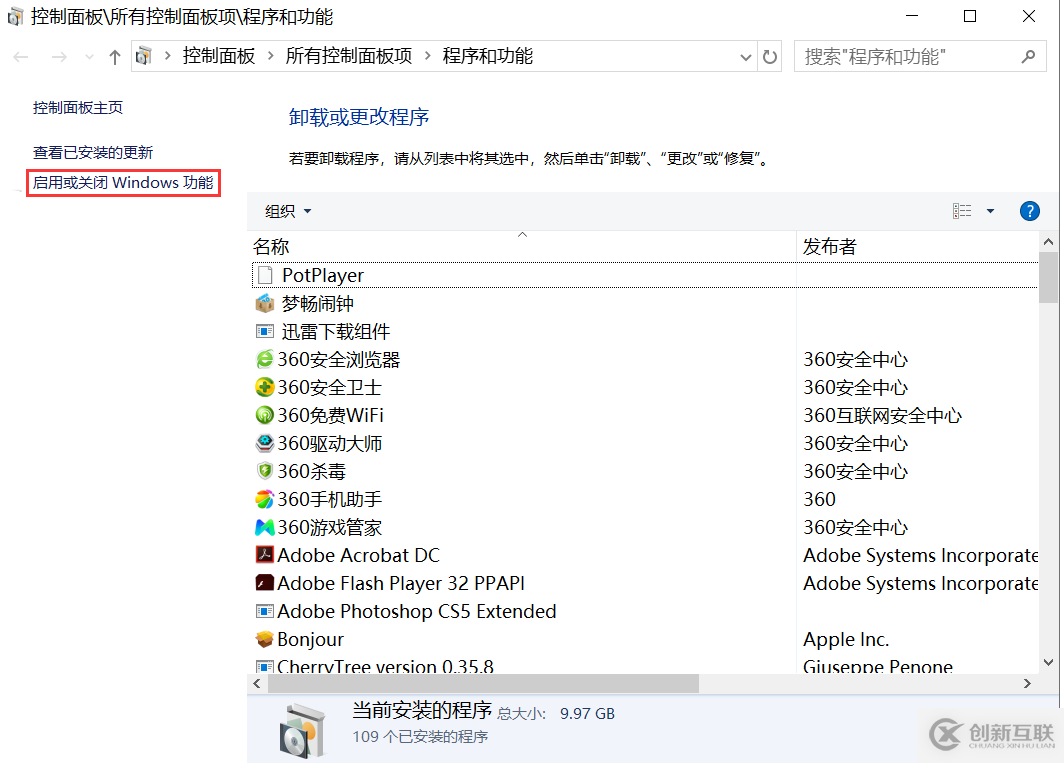
Task: Open 启用或关闭 Windows 功能 link
Action: tap(123, 183)
